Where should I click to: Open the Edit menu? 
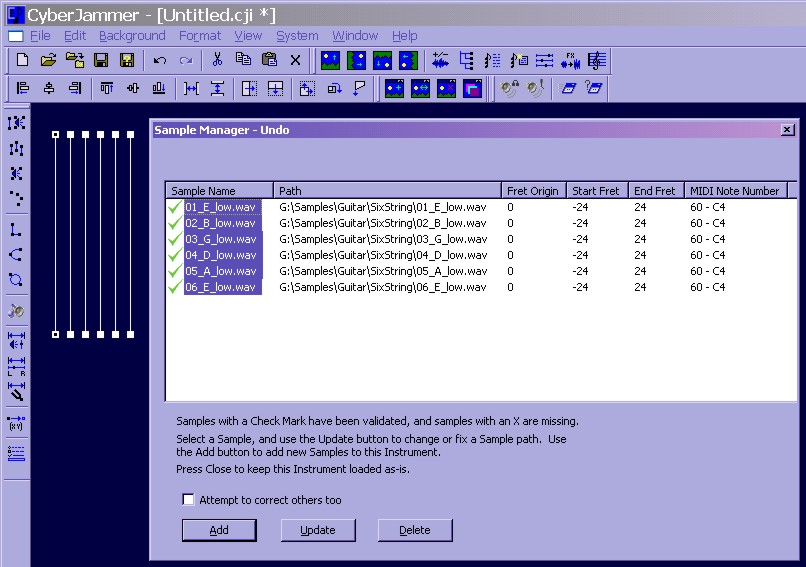pyautogui.click(x=75, y=35)
